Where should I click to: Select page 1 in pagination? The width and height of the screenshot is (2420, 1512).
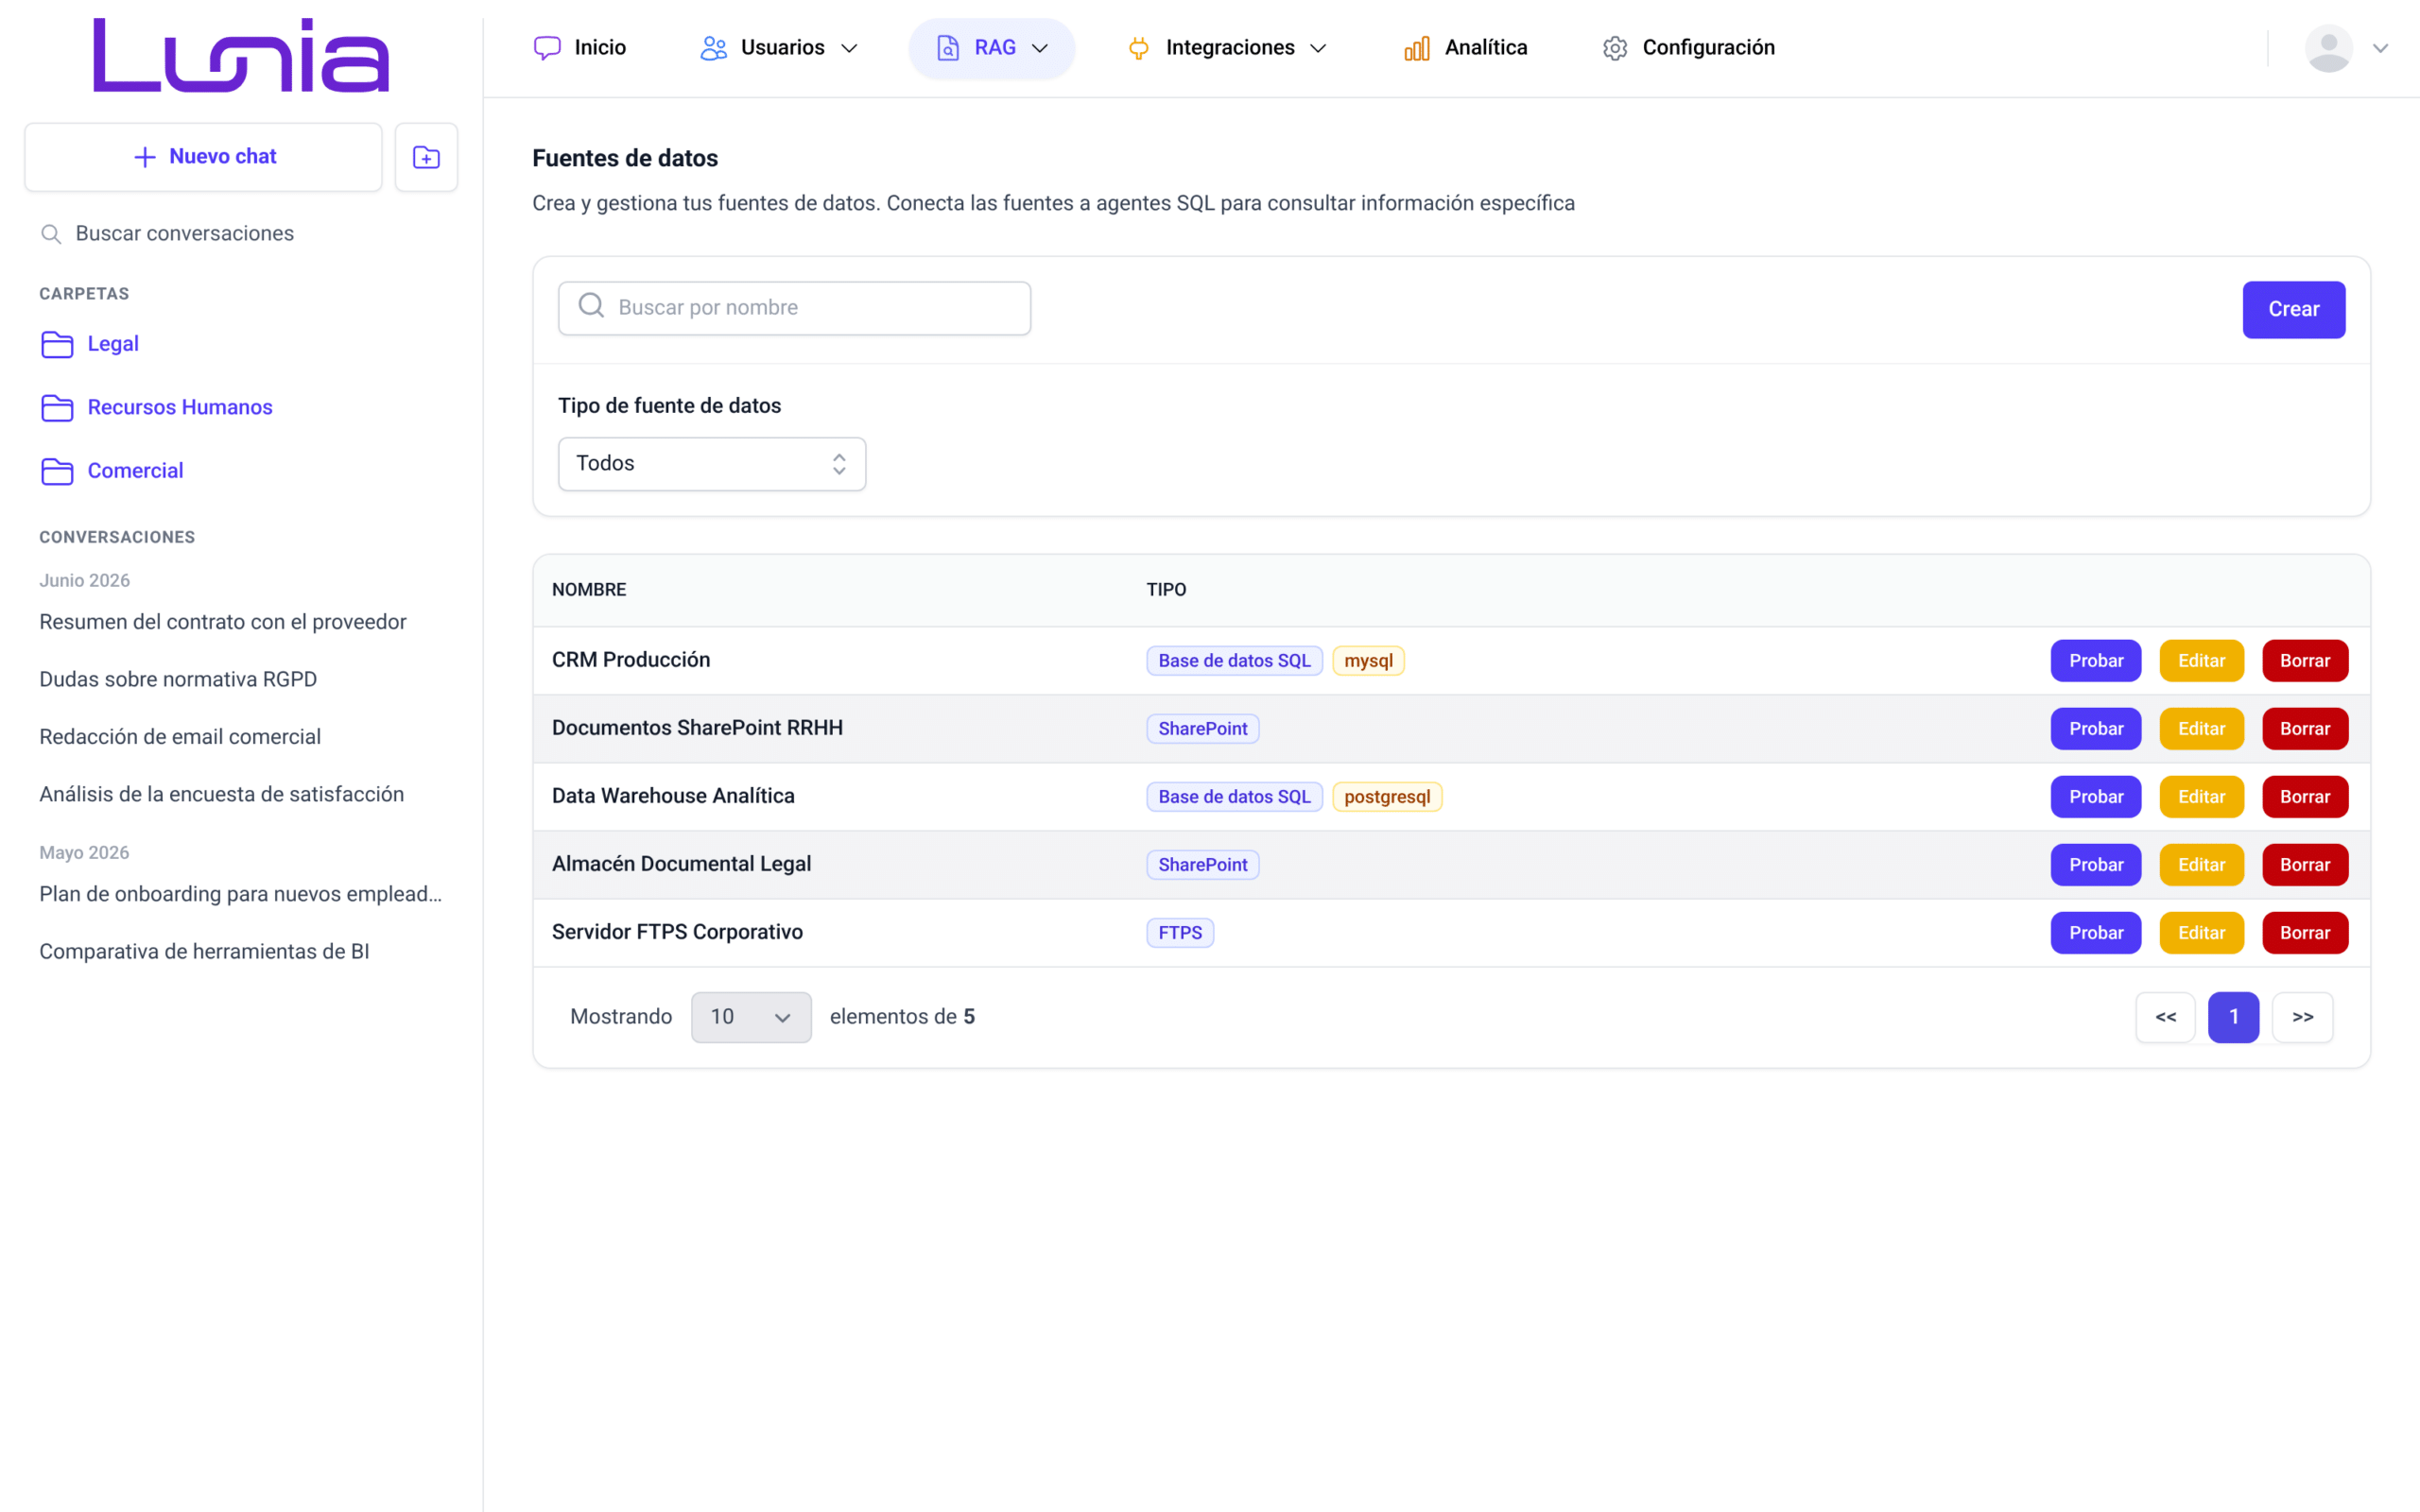click(2233, 1017)
